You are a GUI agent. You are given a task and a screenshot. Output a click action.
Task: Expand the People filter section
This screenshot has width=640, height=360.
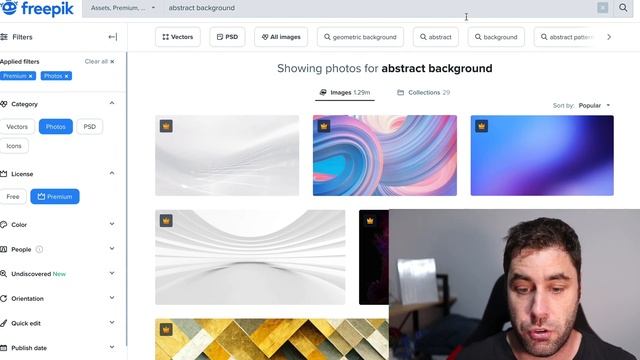pyautogui.click(x=112, y=249)
